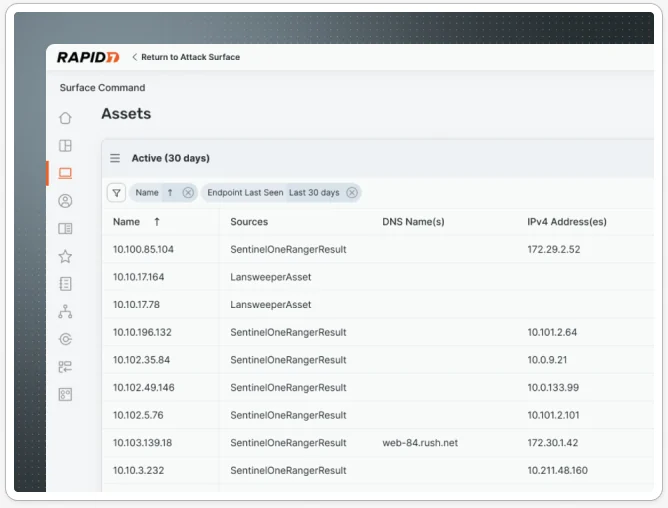Open asset 10.100.85.104
This screenshot has width=668, height=508.
click(x=143, y=249)
